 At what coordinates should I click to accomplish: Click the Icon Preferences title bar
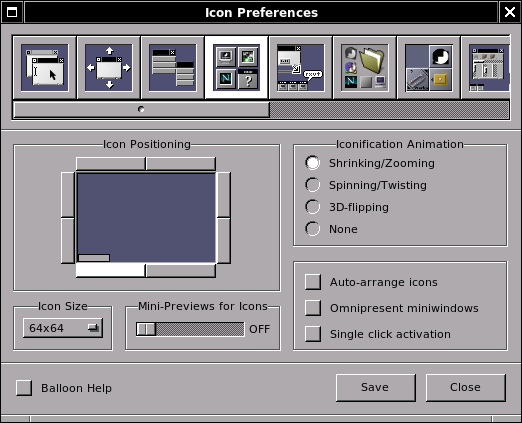point(261,12)
